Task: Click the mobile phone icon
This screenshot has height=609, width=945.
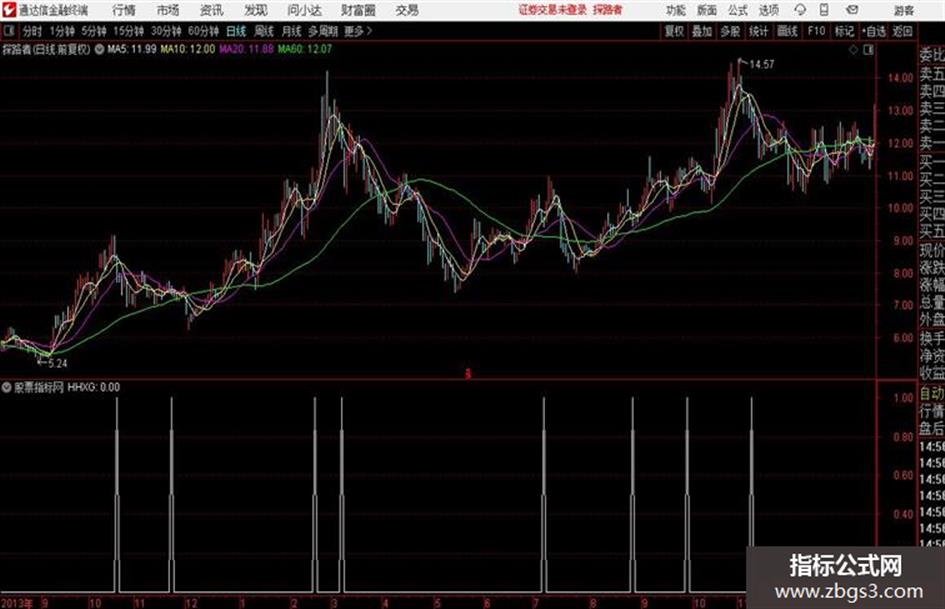Action: point(824,10)
